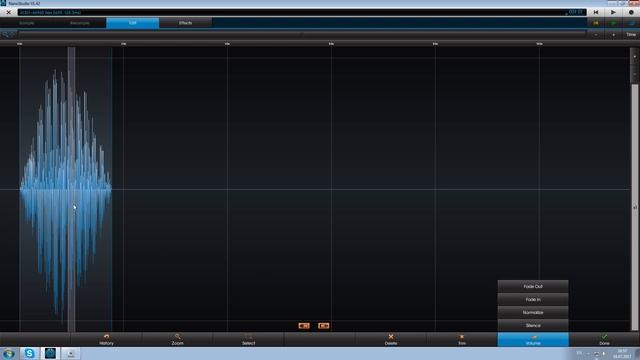
Task: Move selection start with left orange marker
Action: [304, 326]
